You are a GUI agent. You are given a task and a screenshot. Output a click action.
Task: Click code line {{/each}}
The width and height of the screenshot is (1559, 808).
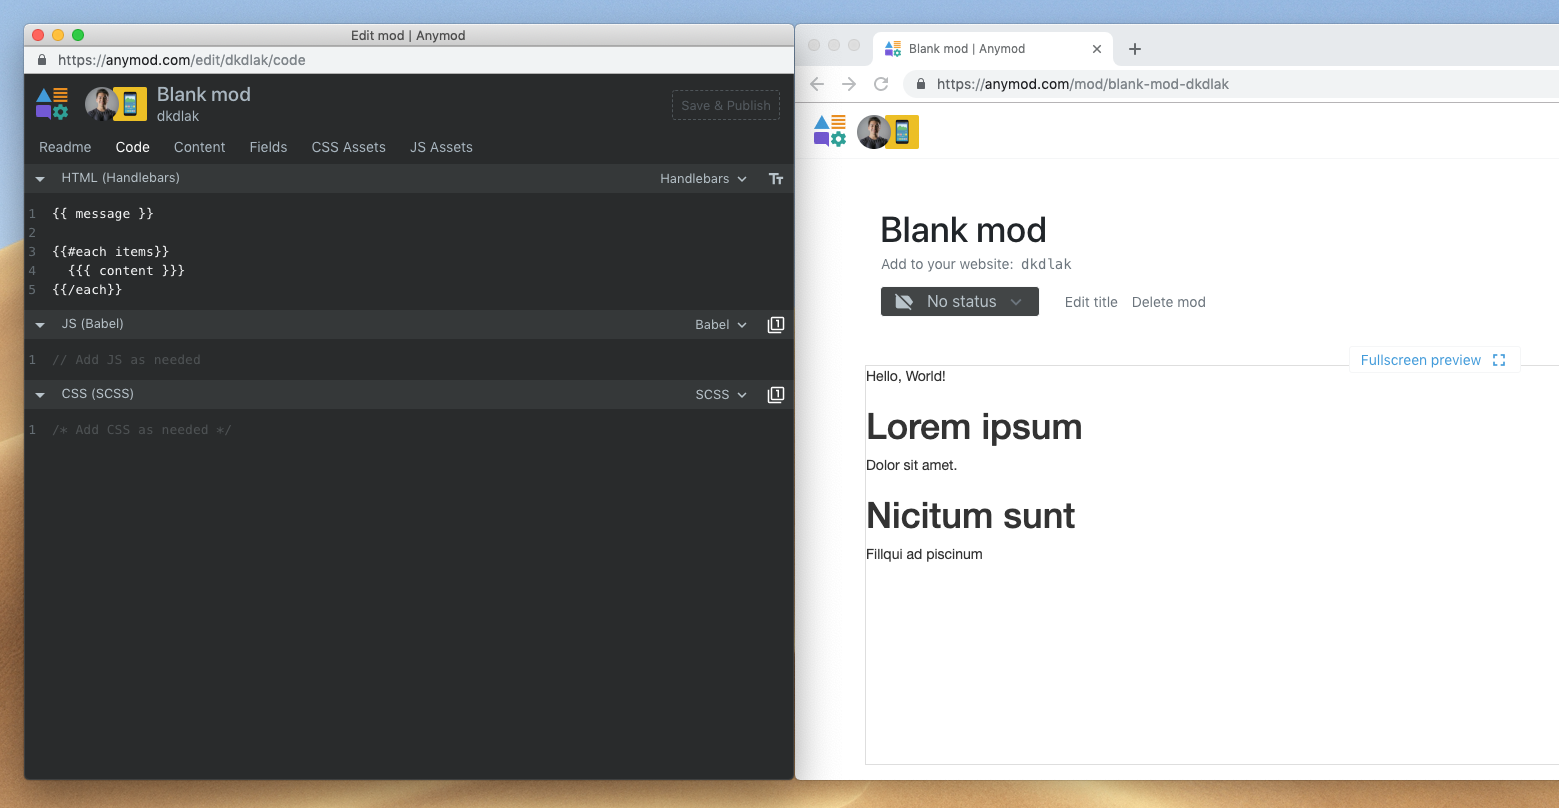click(x=87, y=290)
